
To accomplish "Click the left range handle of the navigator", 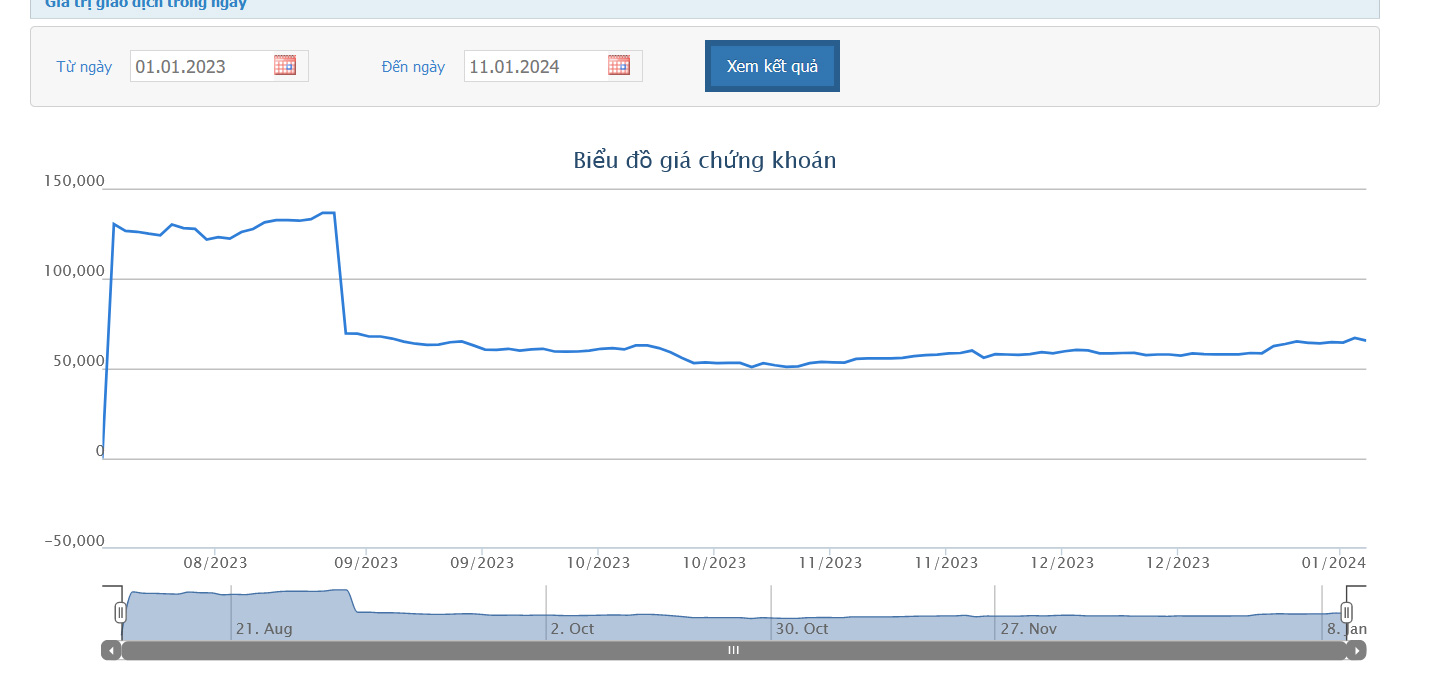I will 121,612.
